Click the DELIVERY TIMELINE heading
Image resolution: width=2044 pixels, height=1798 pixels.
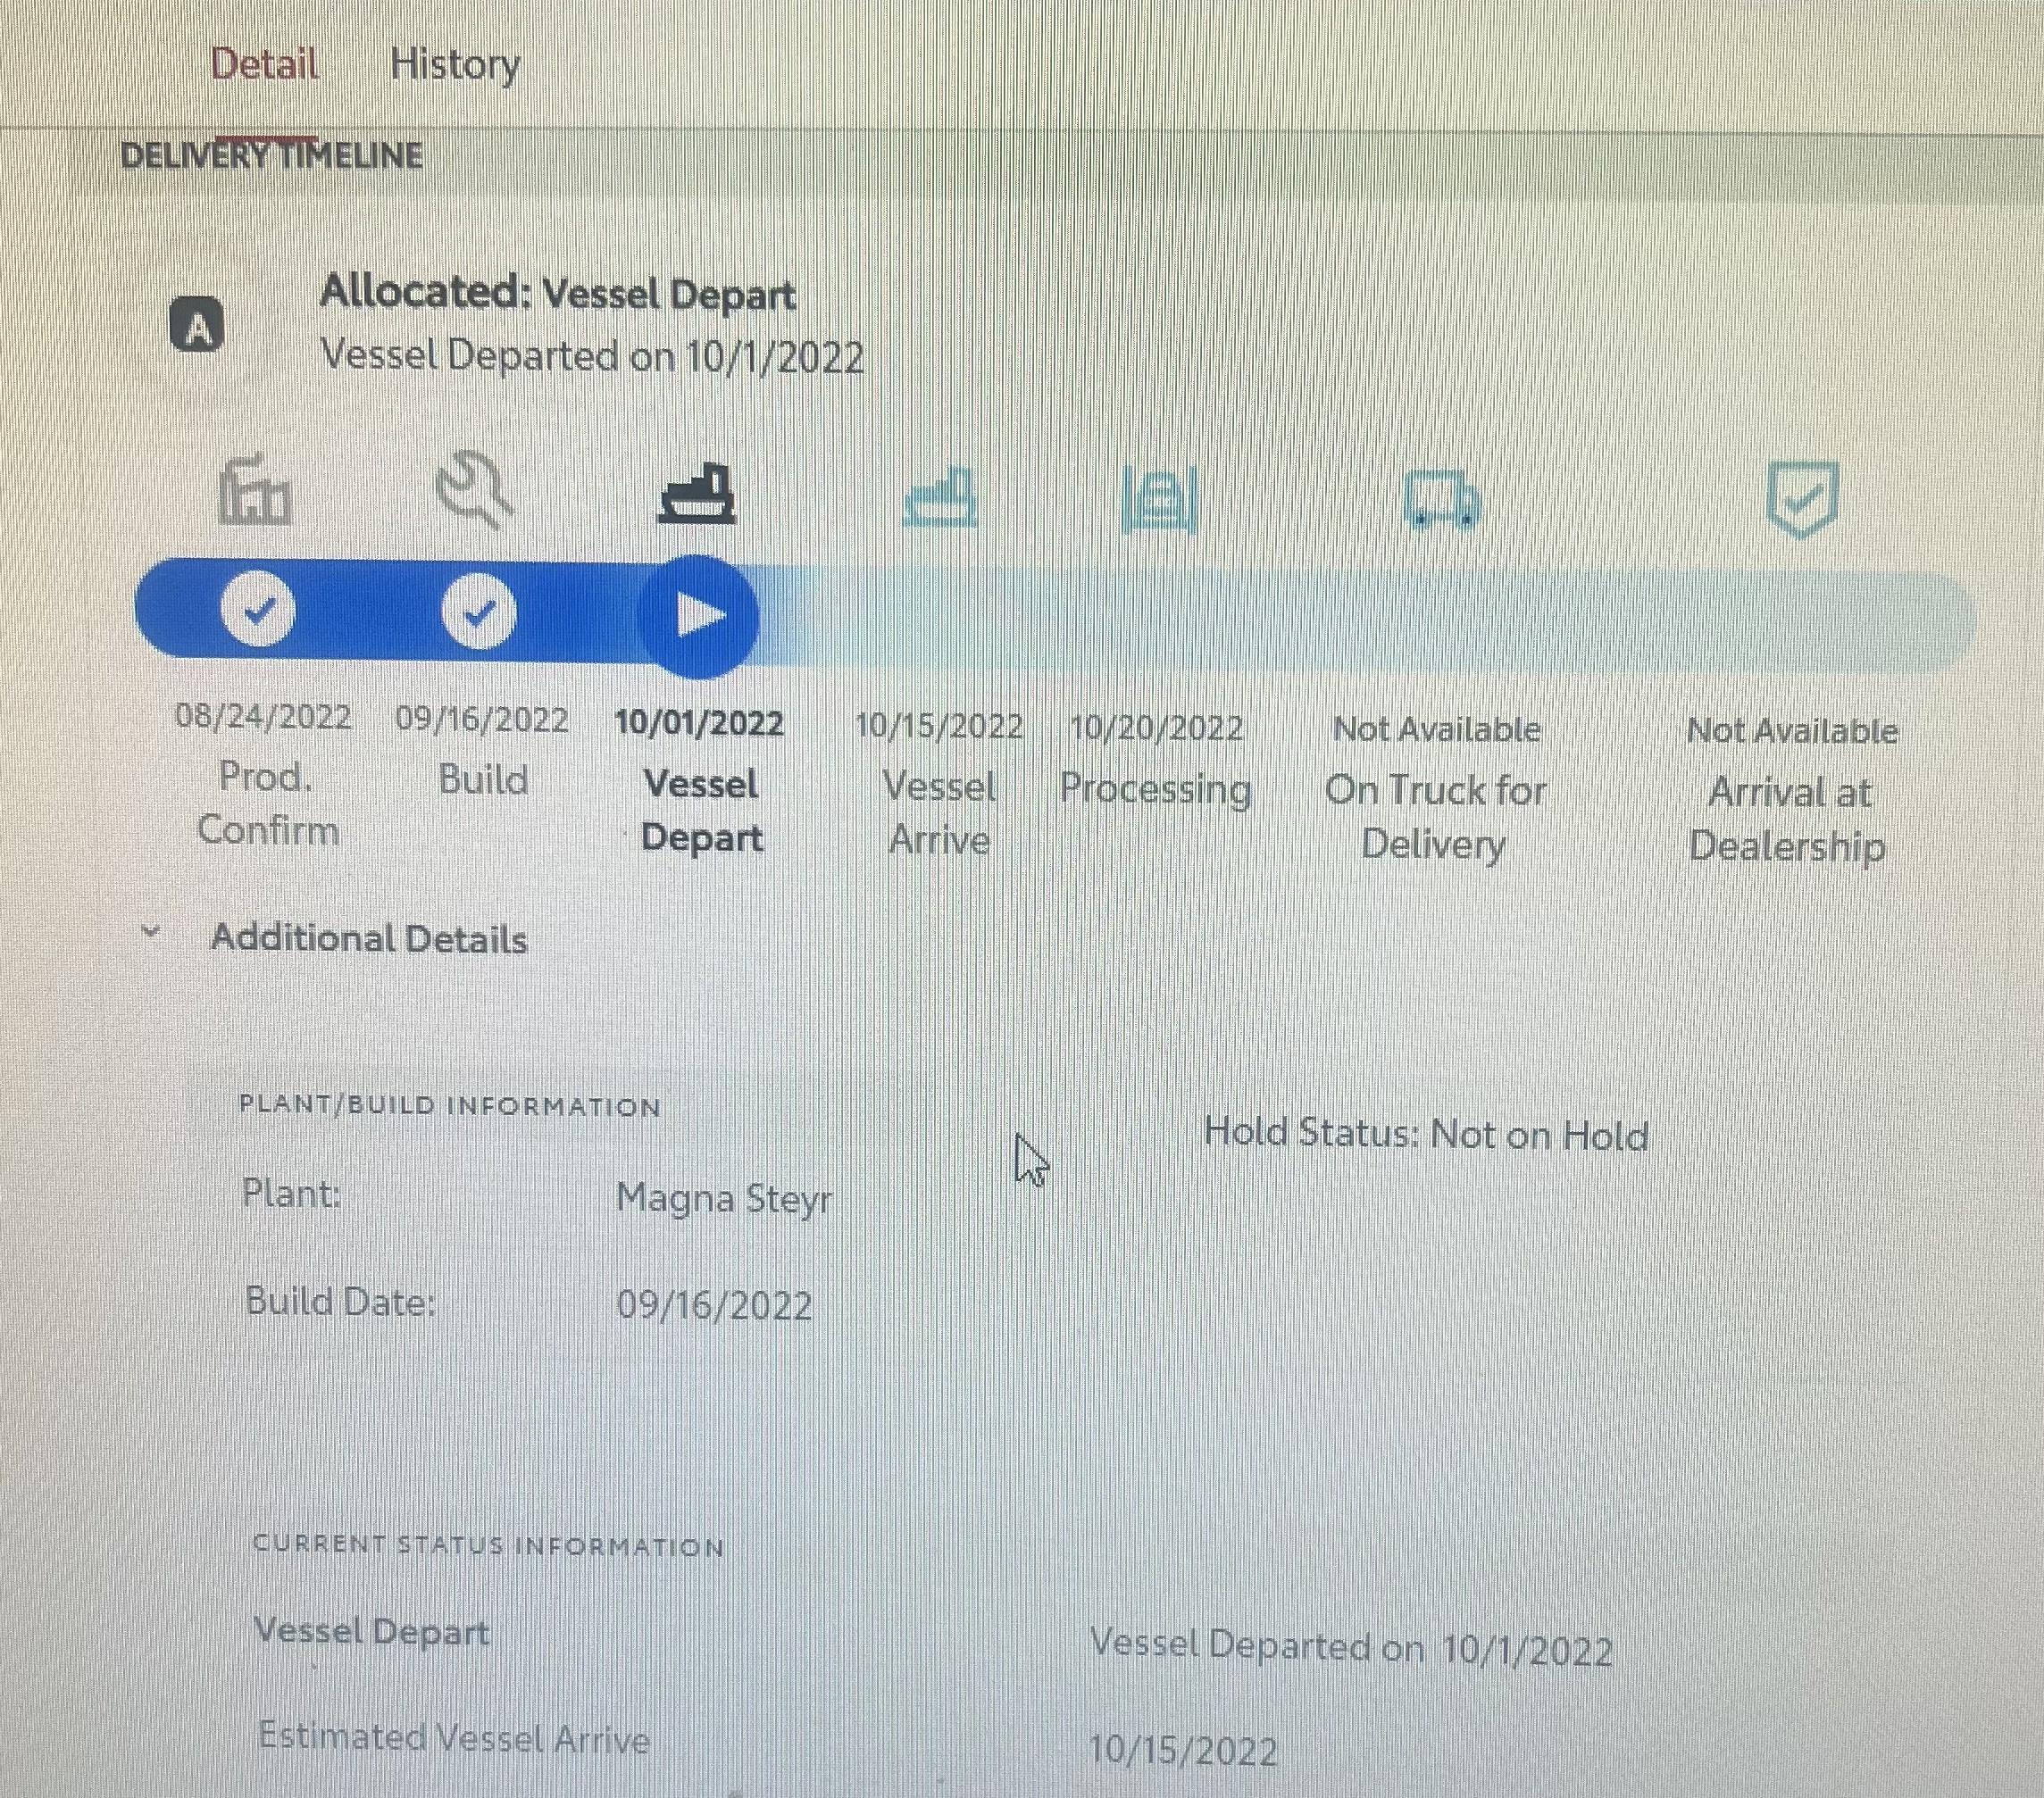click(272, 156)
